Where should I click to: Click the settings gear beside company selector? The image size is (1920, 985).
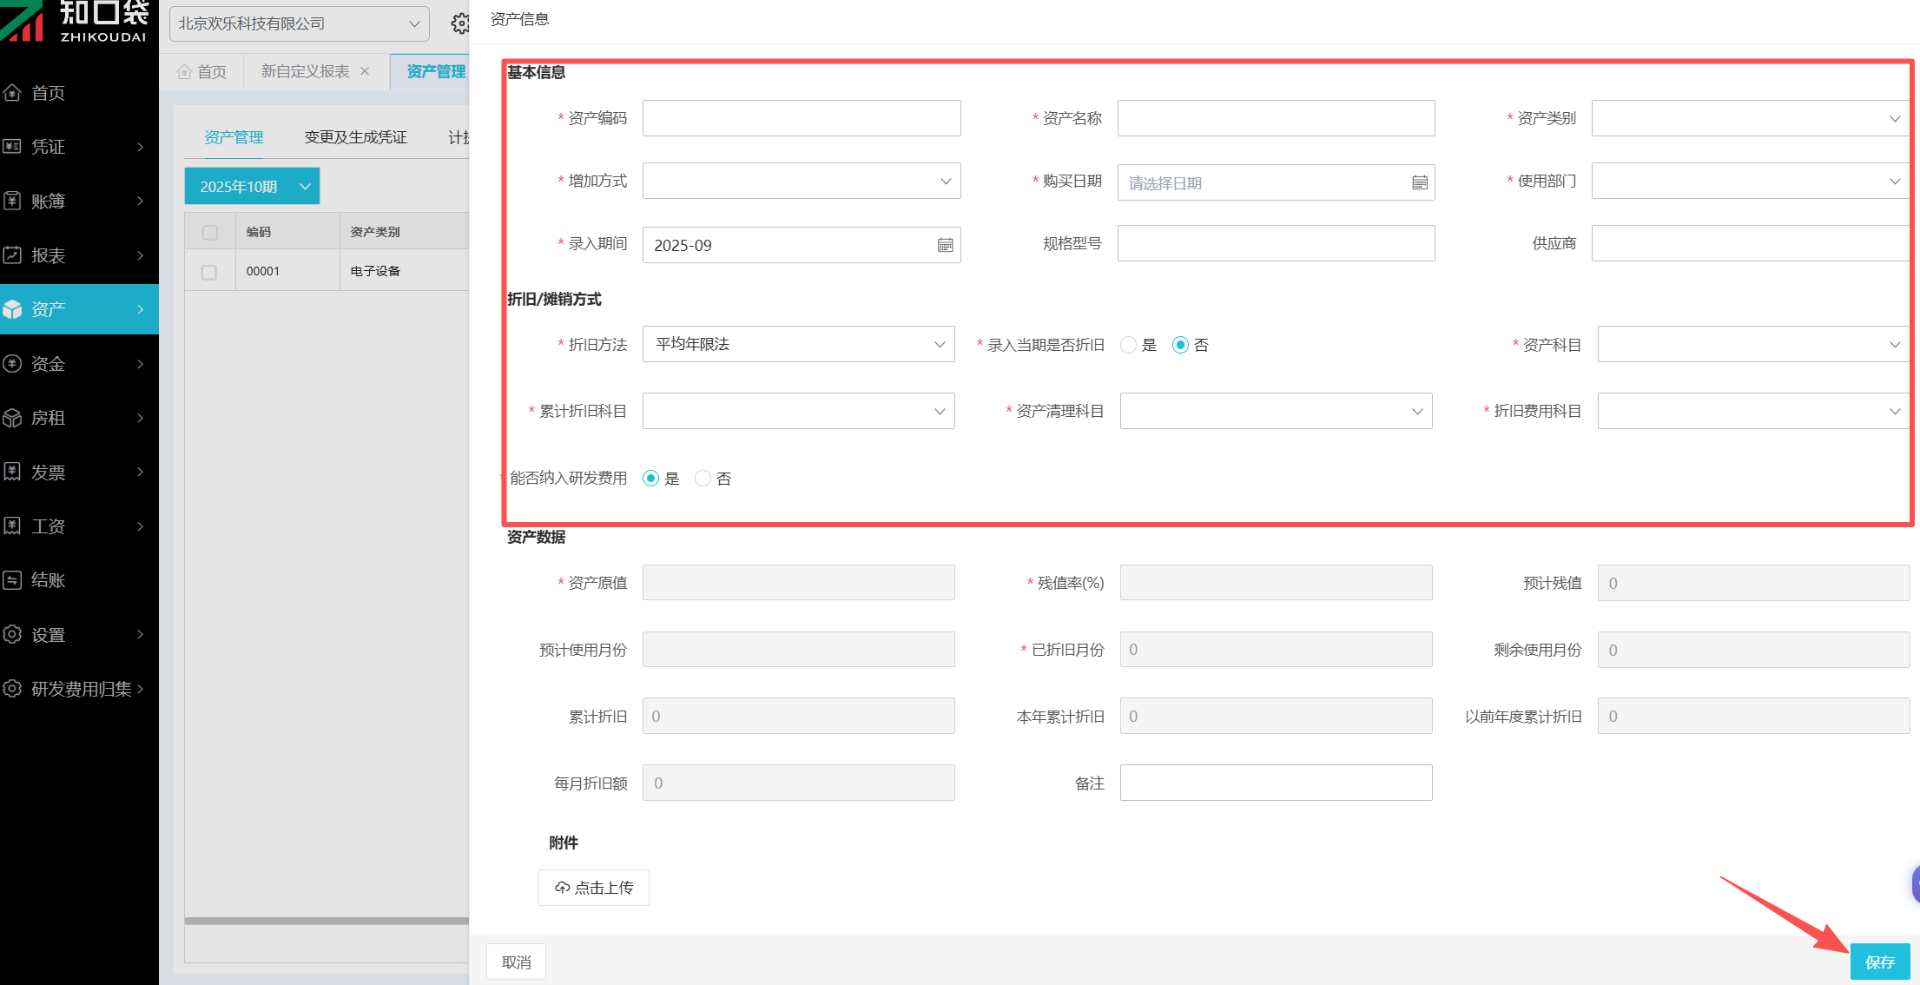459,23
